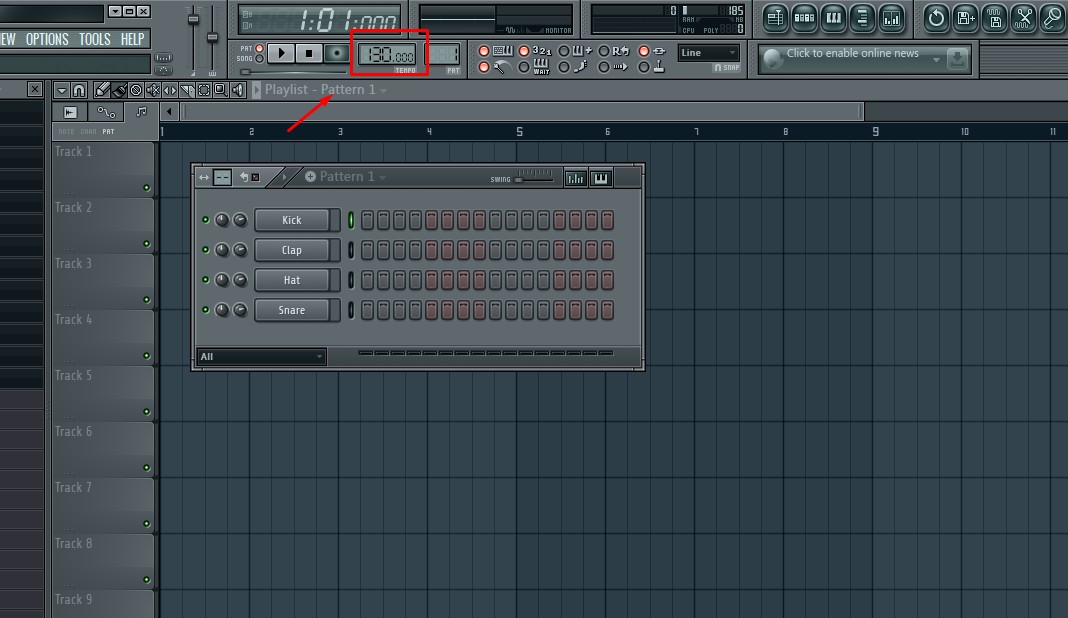Select the Mute tool in the playlist toolbar
The width and height of the screenshot is (1068, 618).
point(151,89)
